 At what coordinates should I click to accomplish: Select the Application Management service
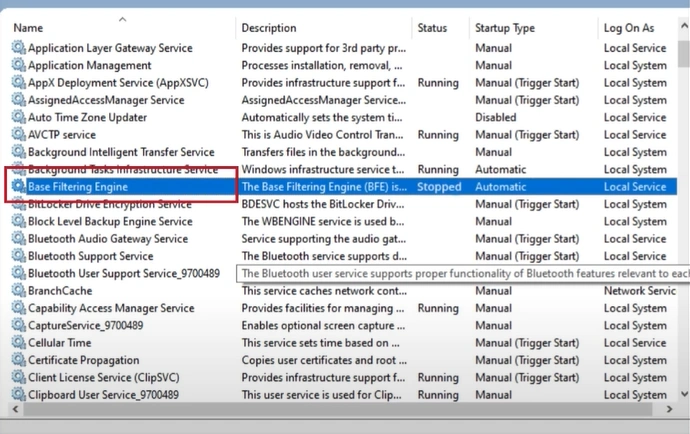tap(90, 65)
